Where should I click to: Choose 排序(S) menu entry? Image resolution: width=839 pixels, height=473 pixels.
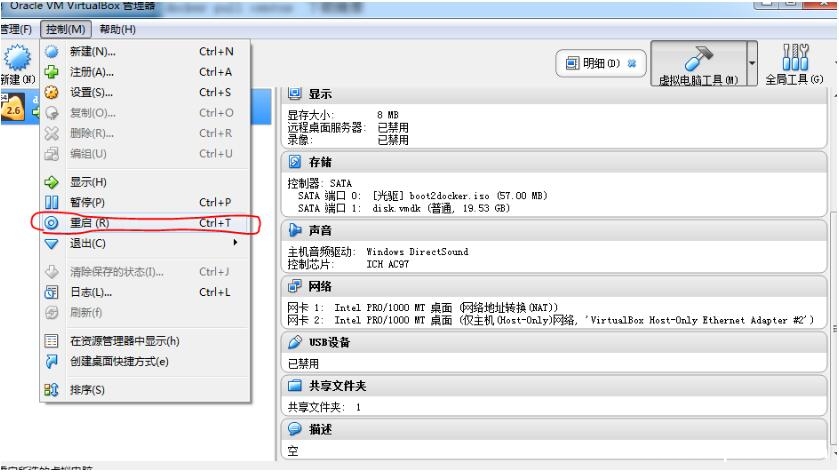click(144, 390)
